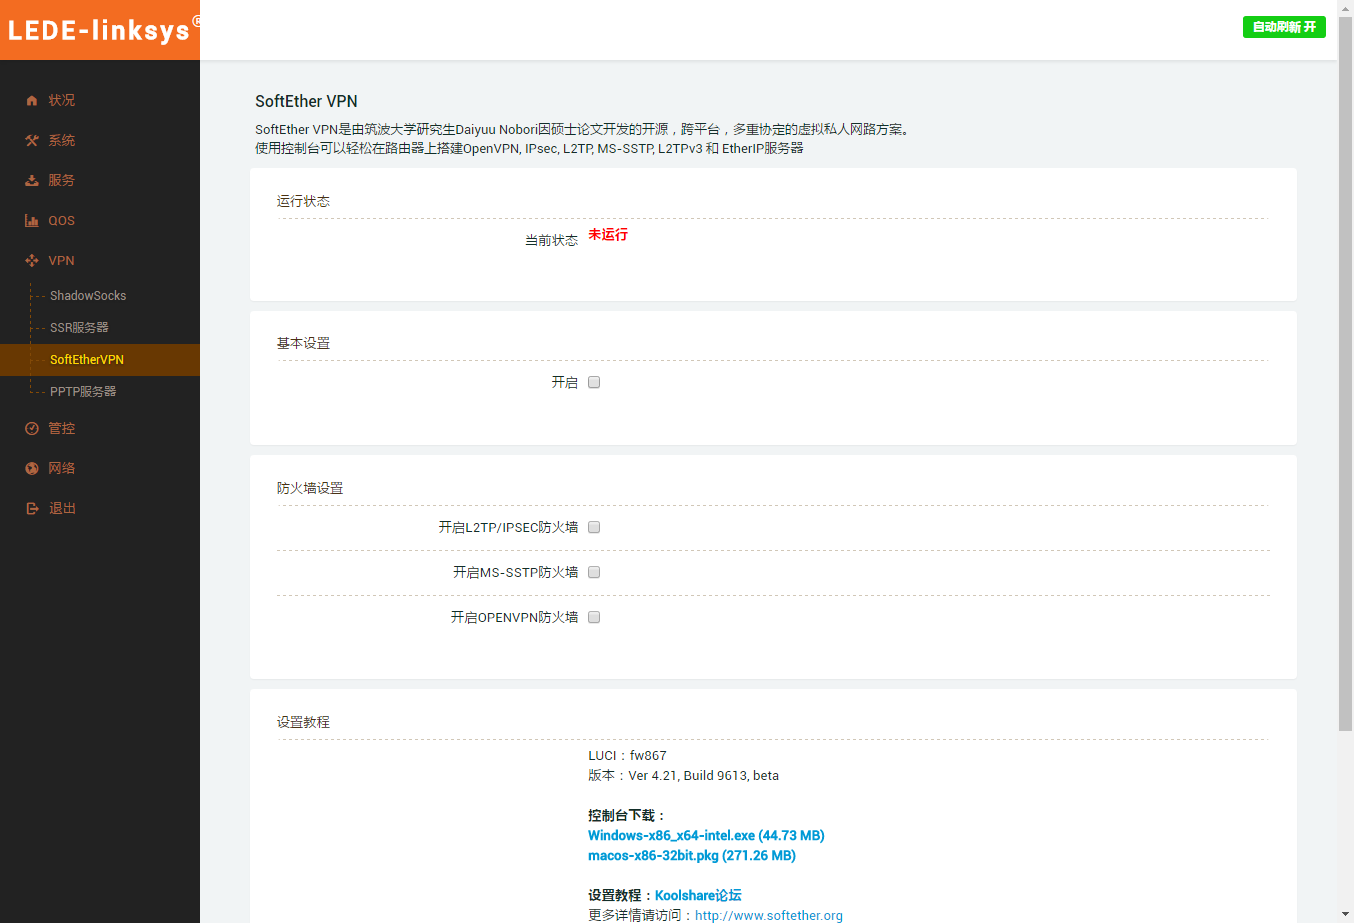
Task: Click the bar chart icon beside QOS
Action: click(32, 221)
